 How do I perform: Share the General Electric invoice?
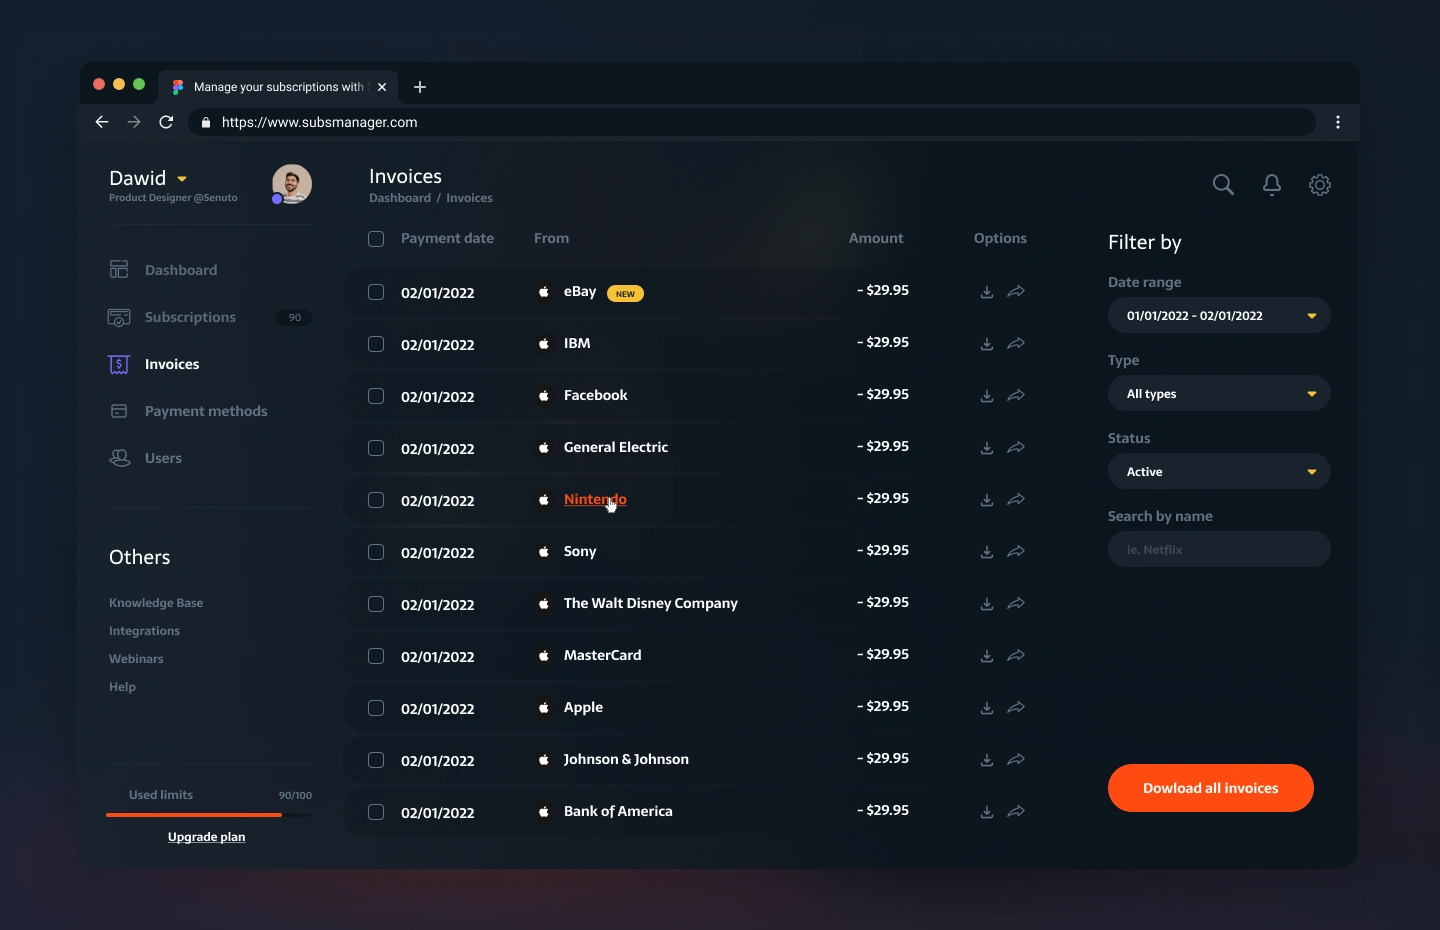[x=1016, y=448]
